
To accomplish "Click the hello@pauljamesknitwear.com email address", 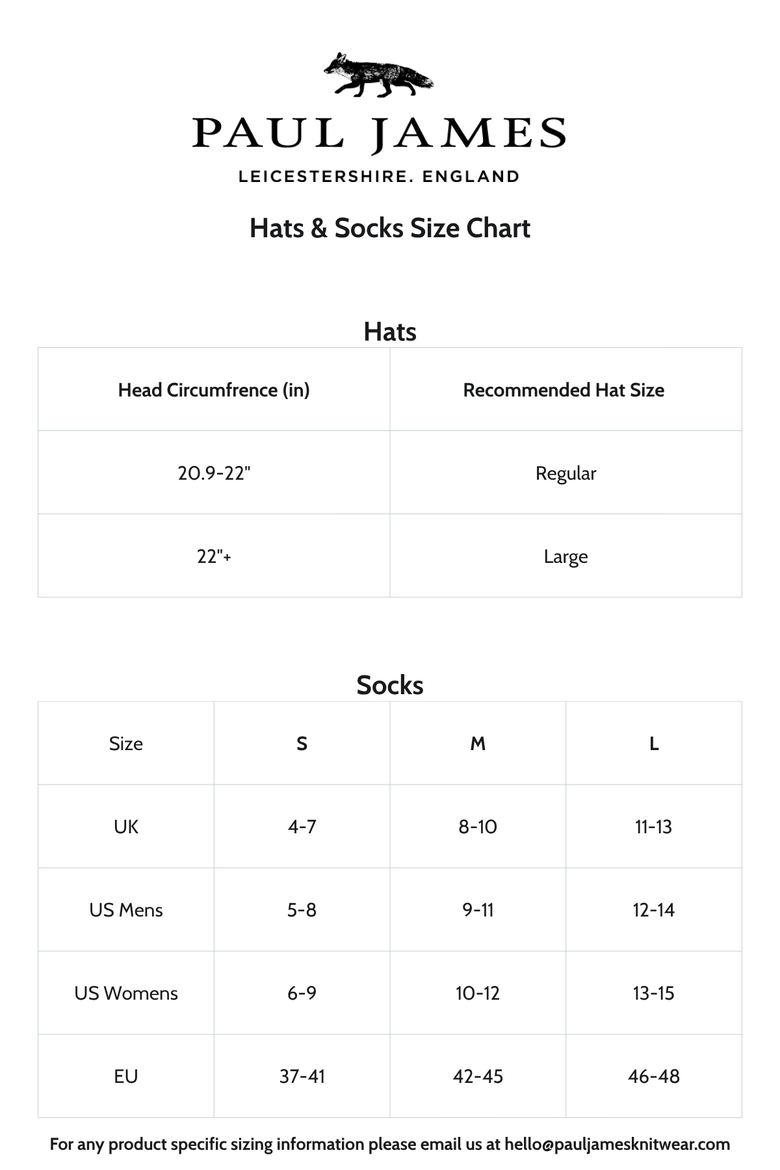I will pyautogui.click(x=617, y=1144).
